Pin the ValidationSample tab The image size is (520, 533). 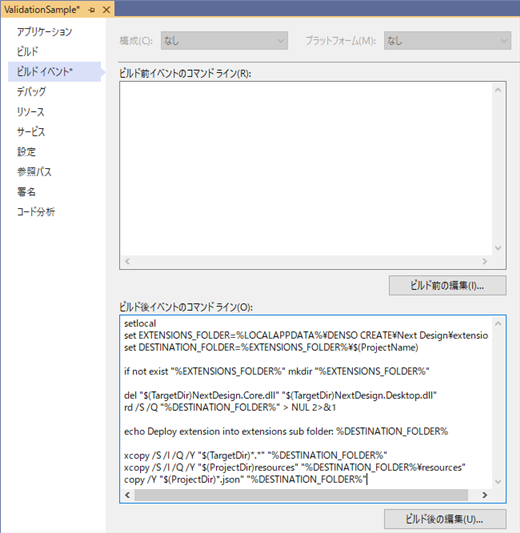pos(91,10)
